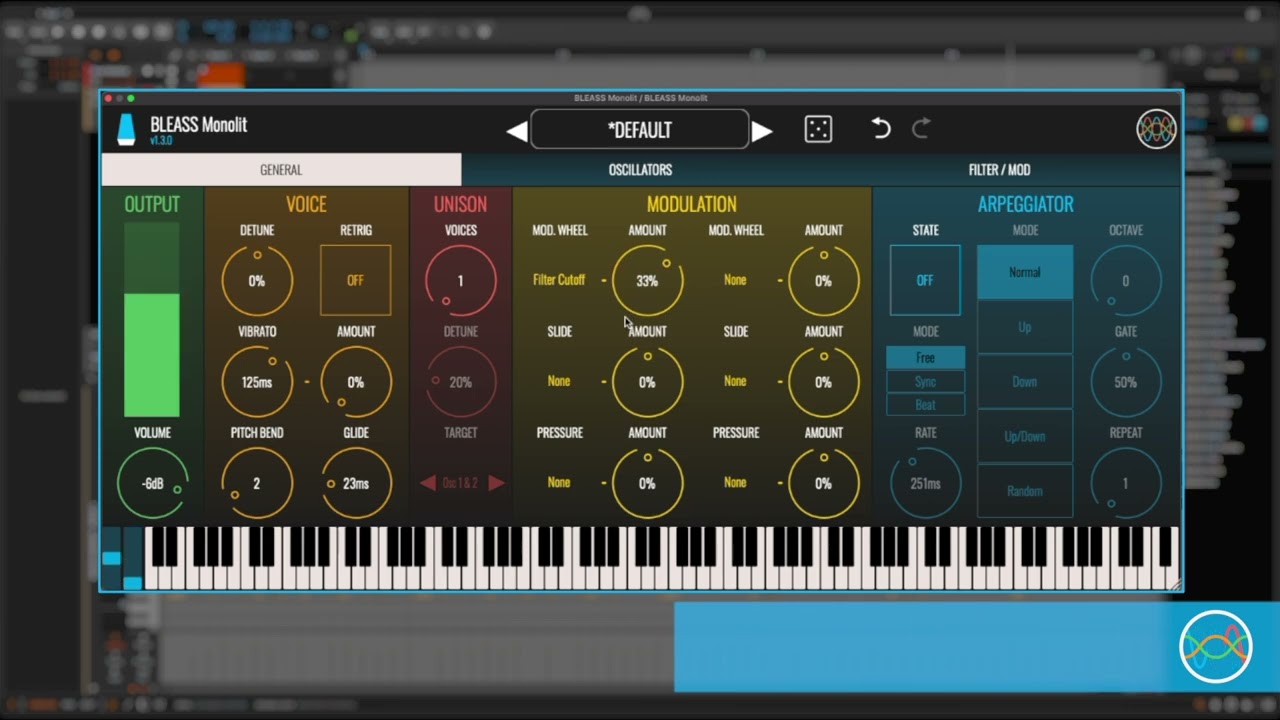Screen dimensions: 1280x720
Task: Click the arpeggiator REPEAT knob
Action: click(1125, 483)
